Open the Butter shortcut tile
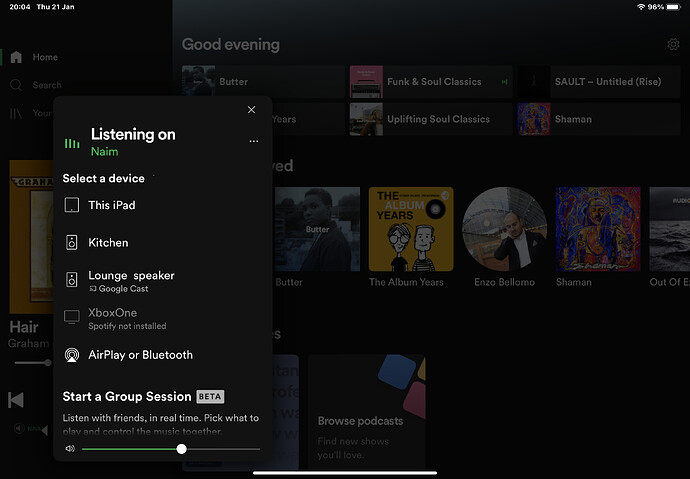This screenshot has height=479, width=690. (x=263, y=81)
